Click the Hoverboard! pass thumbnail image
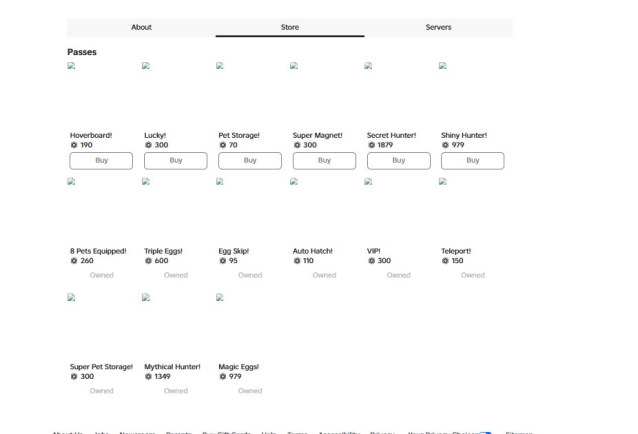638x434 pixels. pyautogui.click(x=71, y=66)
